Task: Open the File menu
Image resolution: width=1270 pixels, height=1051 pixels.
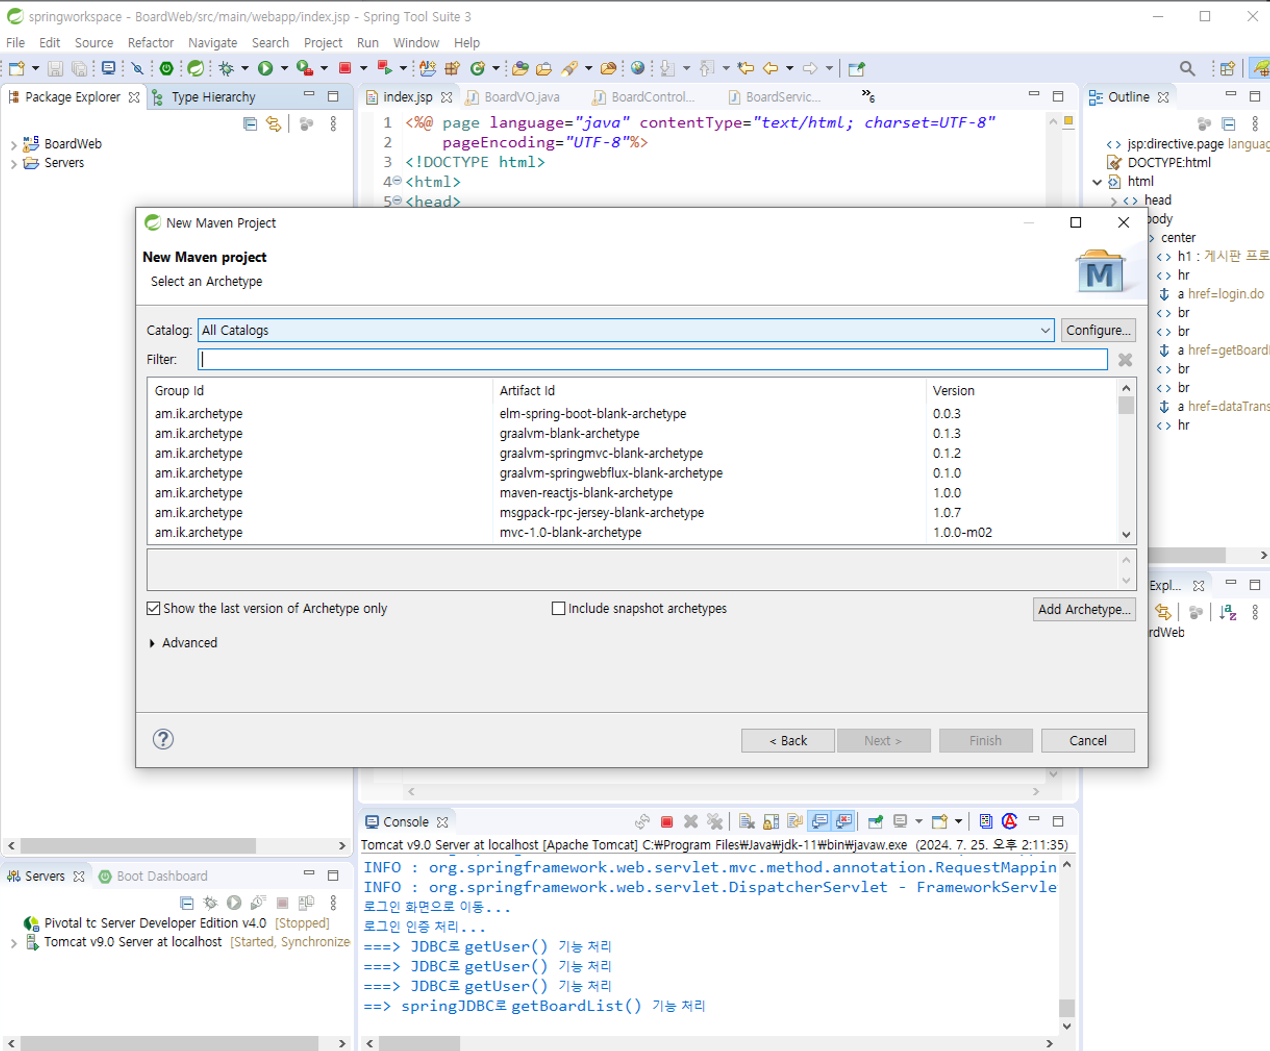Action: 16,43
